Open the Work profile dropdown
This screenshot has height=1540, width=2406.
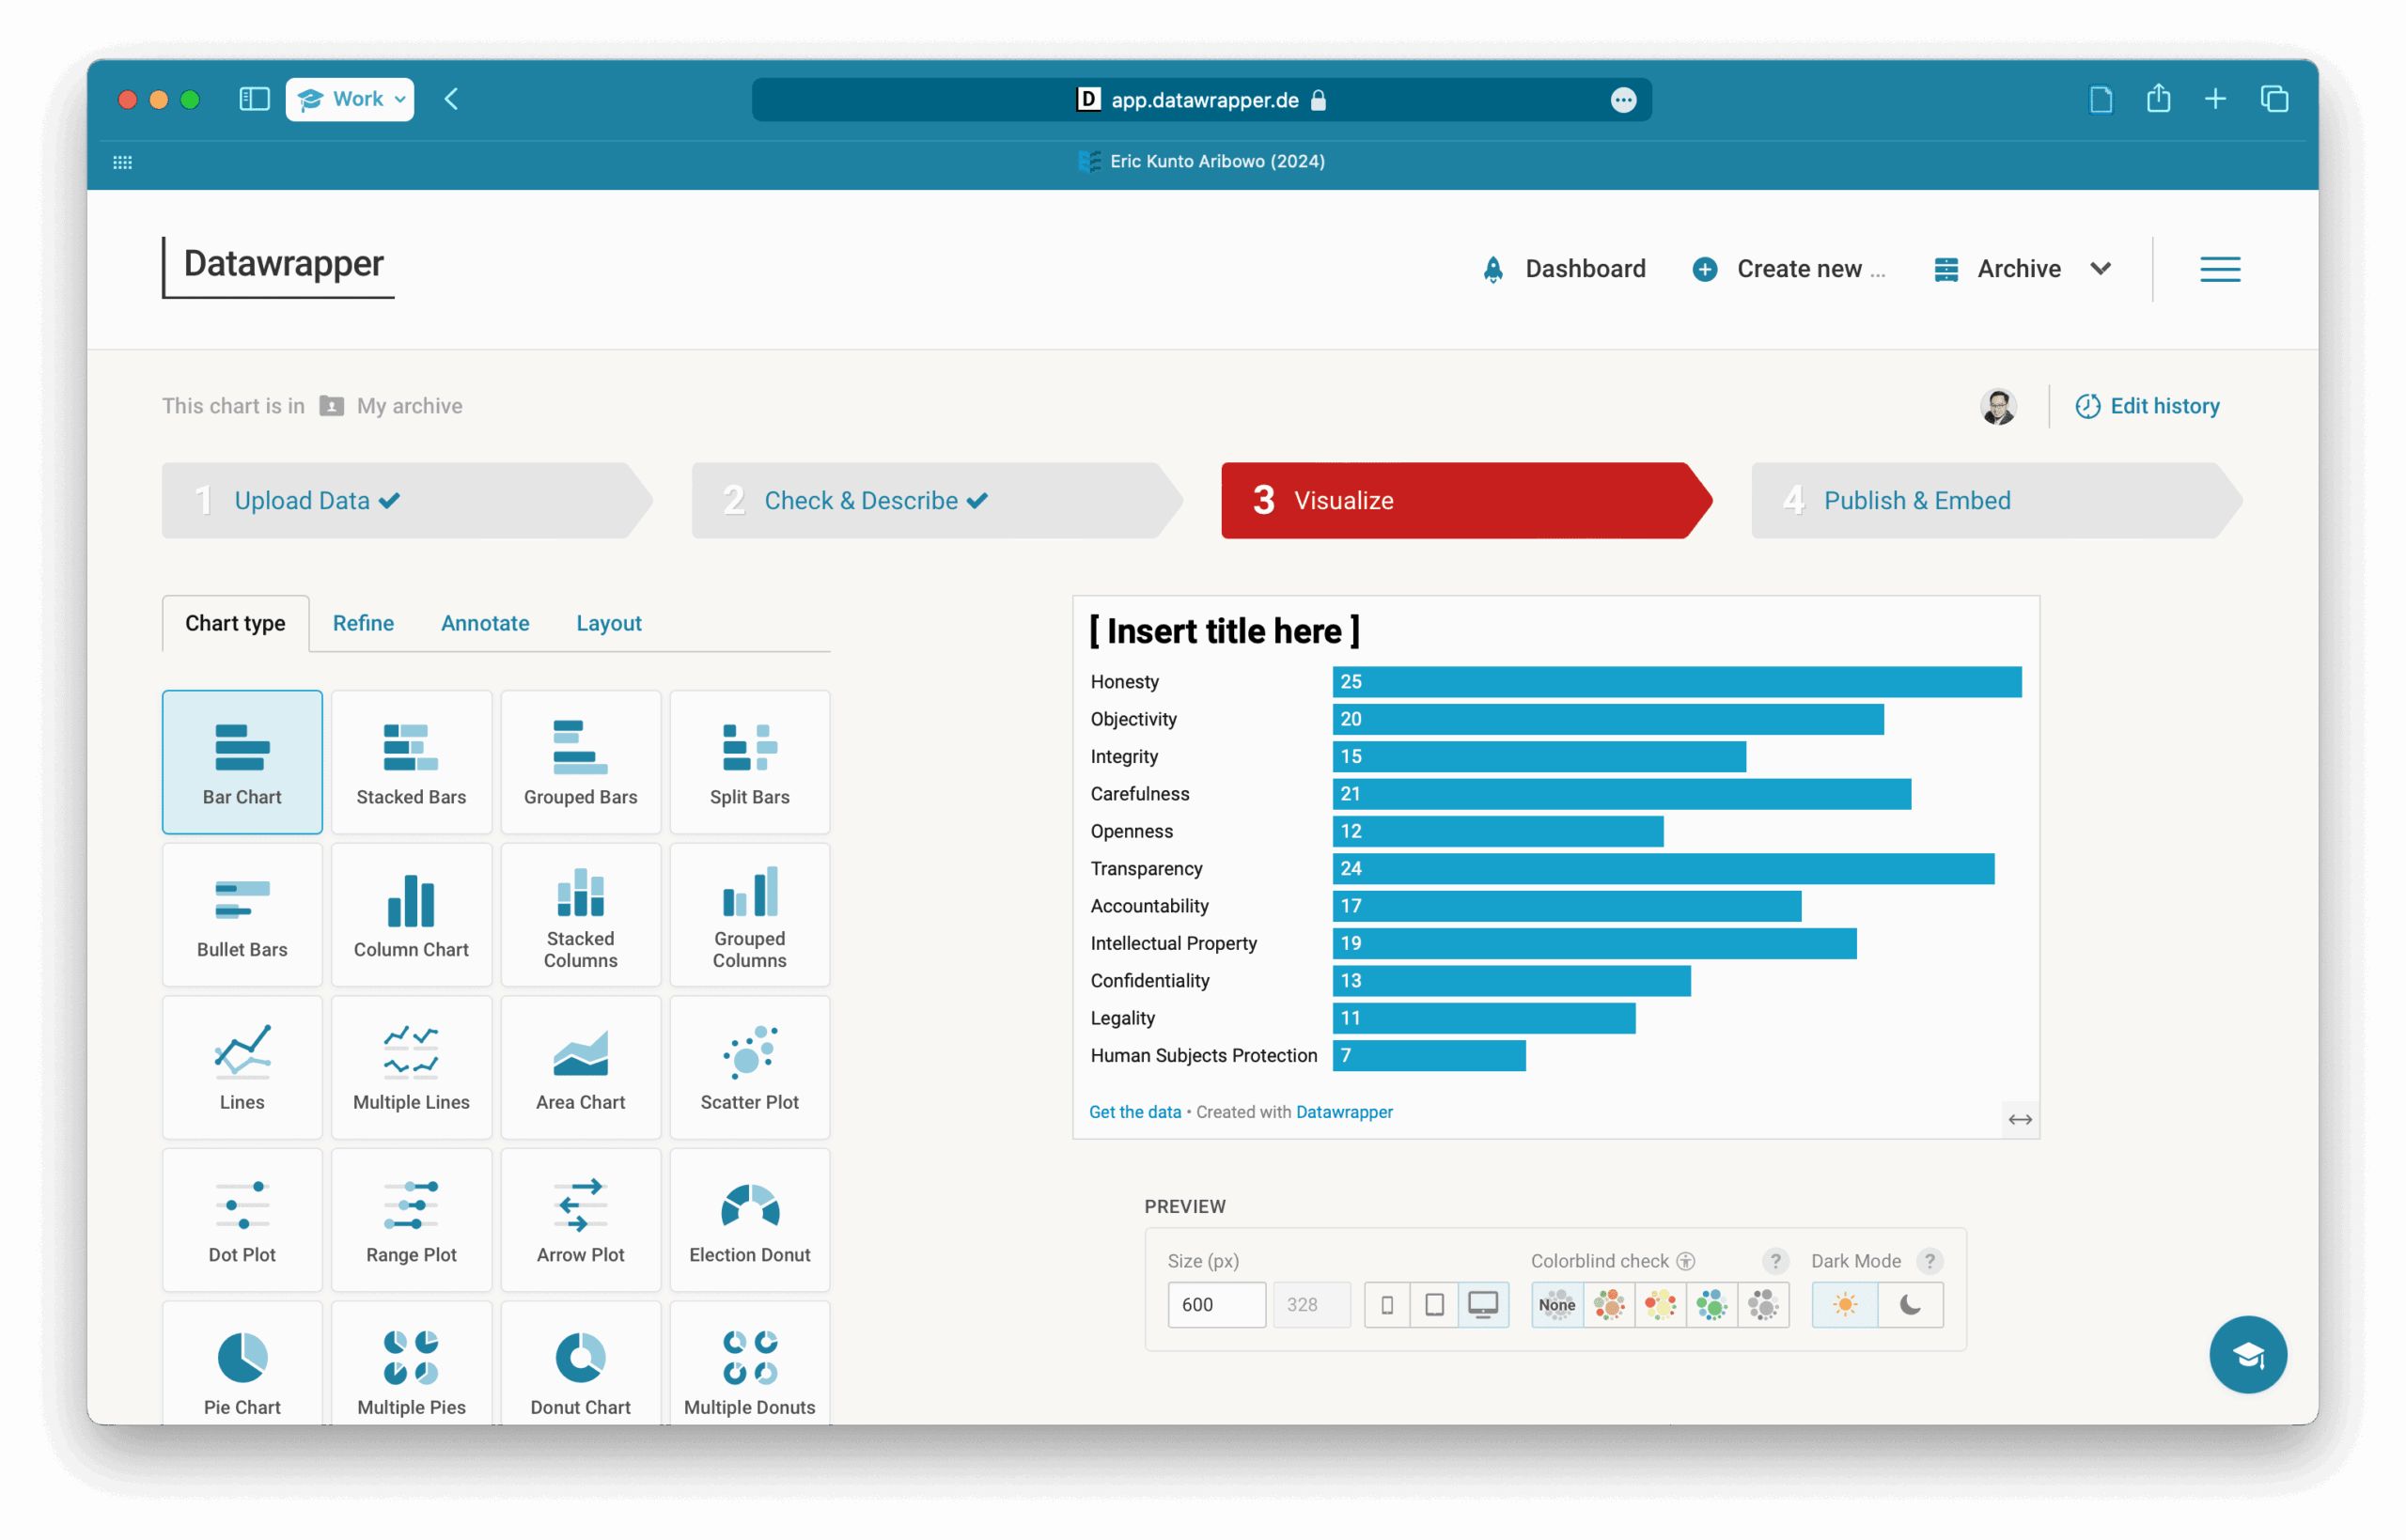coord(350,99)
